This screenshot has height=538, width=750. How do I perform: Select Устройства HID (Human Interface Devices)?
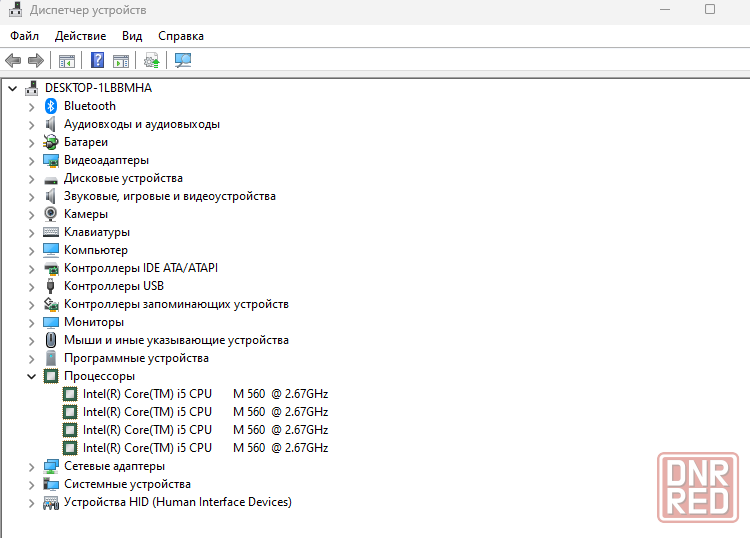pos(178,502)
